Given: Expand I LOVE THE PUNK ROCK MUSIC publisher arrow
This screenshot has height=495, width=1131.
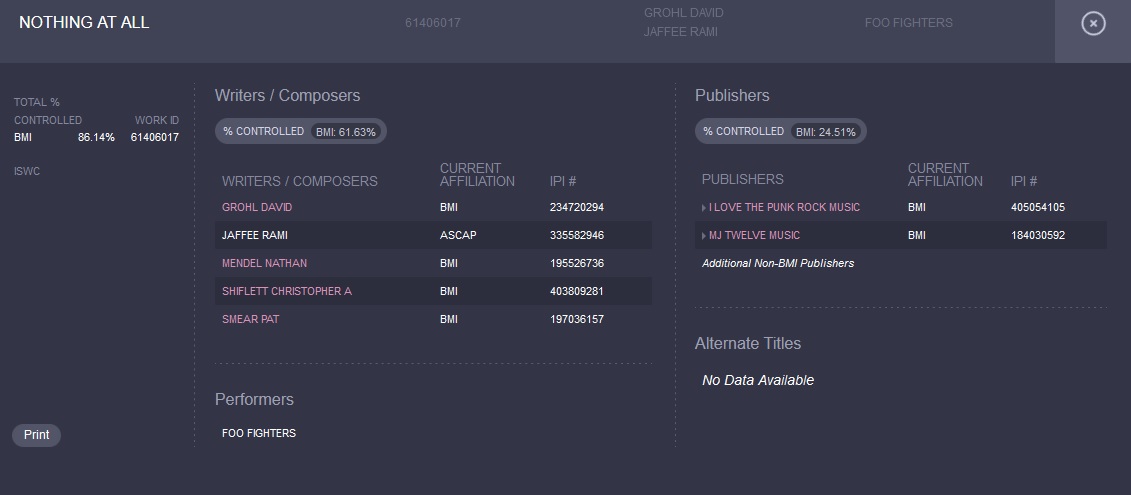Looking at the screenshot, I should (x=704, y=208).
